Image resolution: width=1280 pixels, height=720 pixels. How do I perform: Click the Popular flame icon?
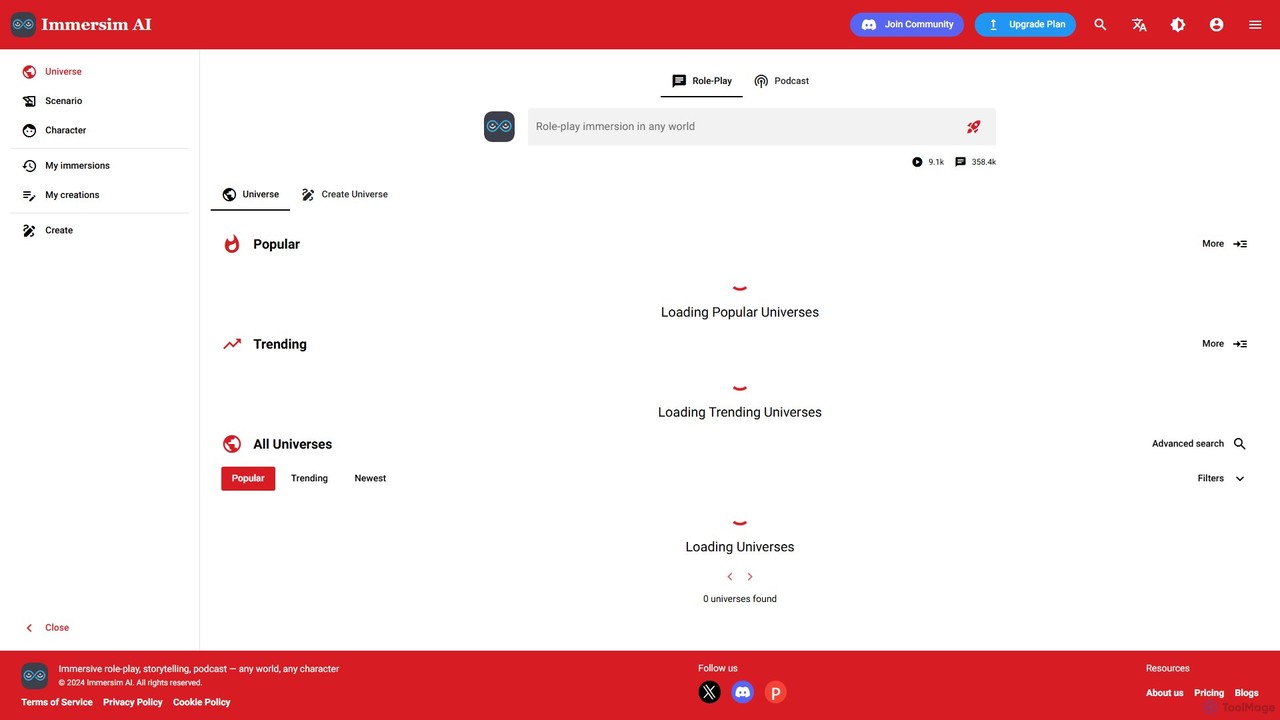[x=232, y=244]
